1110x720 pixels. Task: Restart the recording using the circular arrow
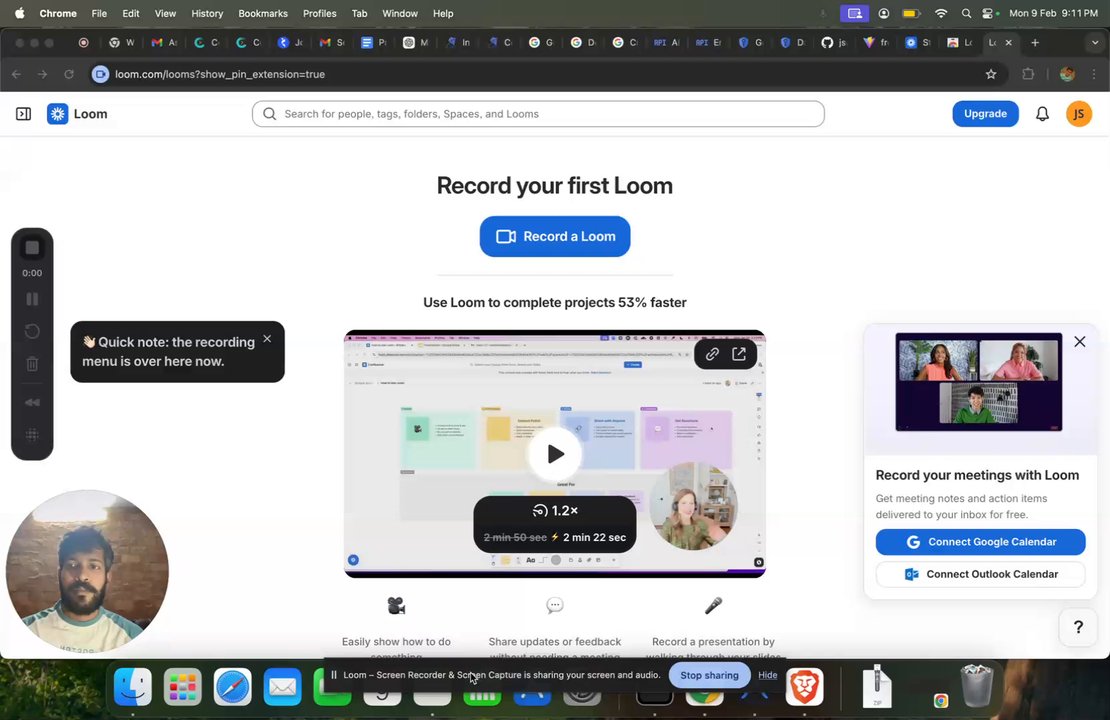(32, 331)
